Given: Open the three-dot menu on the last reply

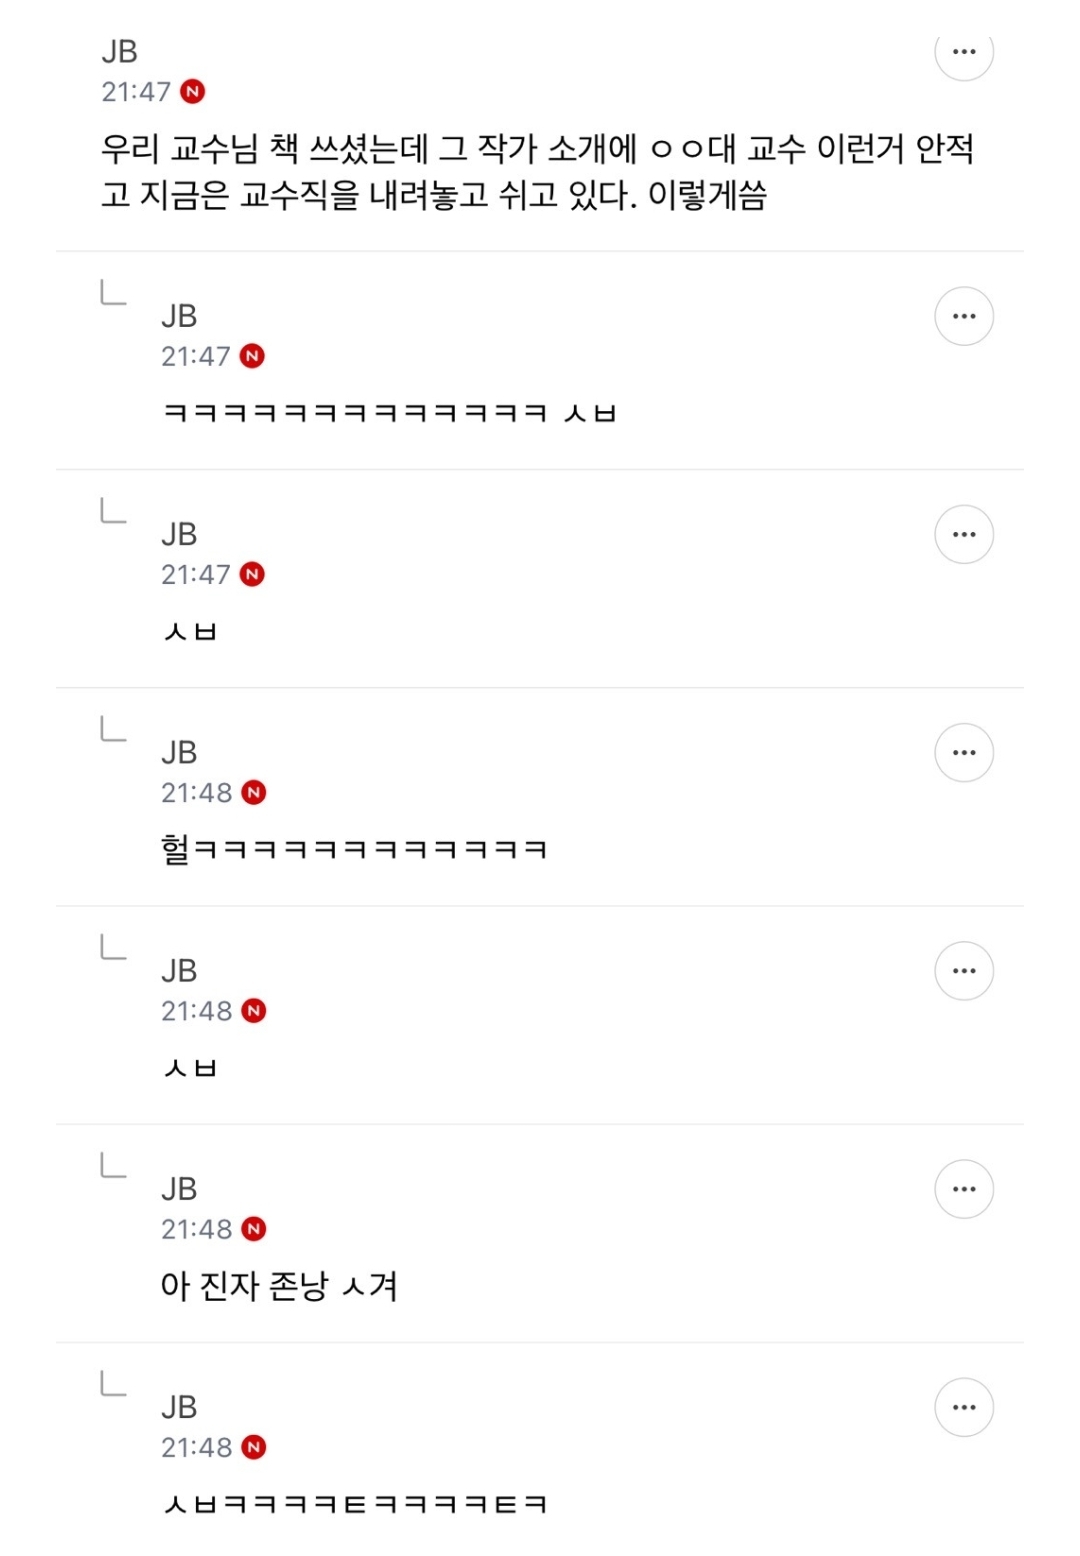Looking at the screenshot, I should pyautogui.click(x=963, y=1407).
